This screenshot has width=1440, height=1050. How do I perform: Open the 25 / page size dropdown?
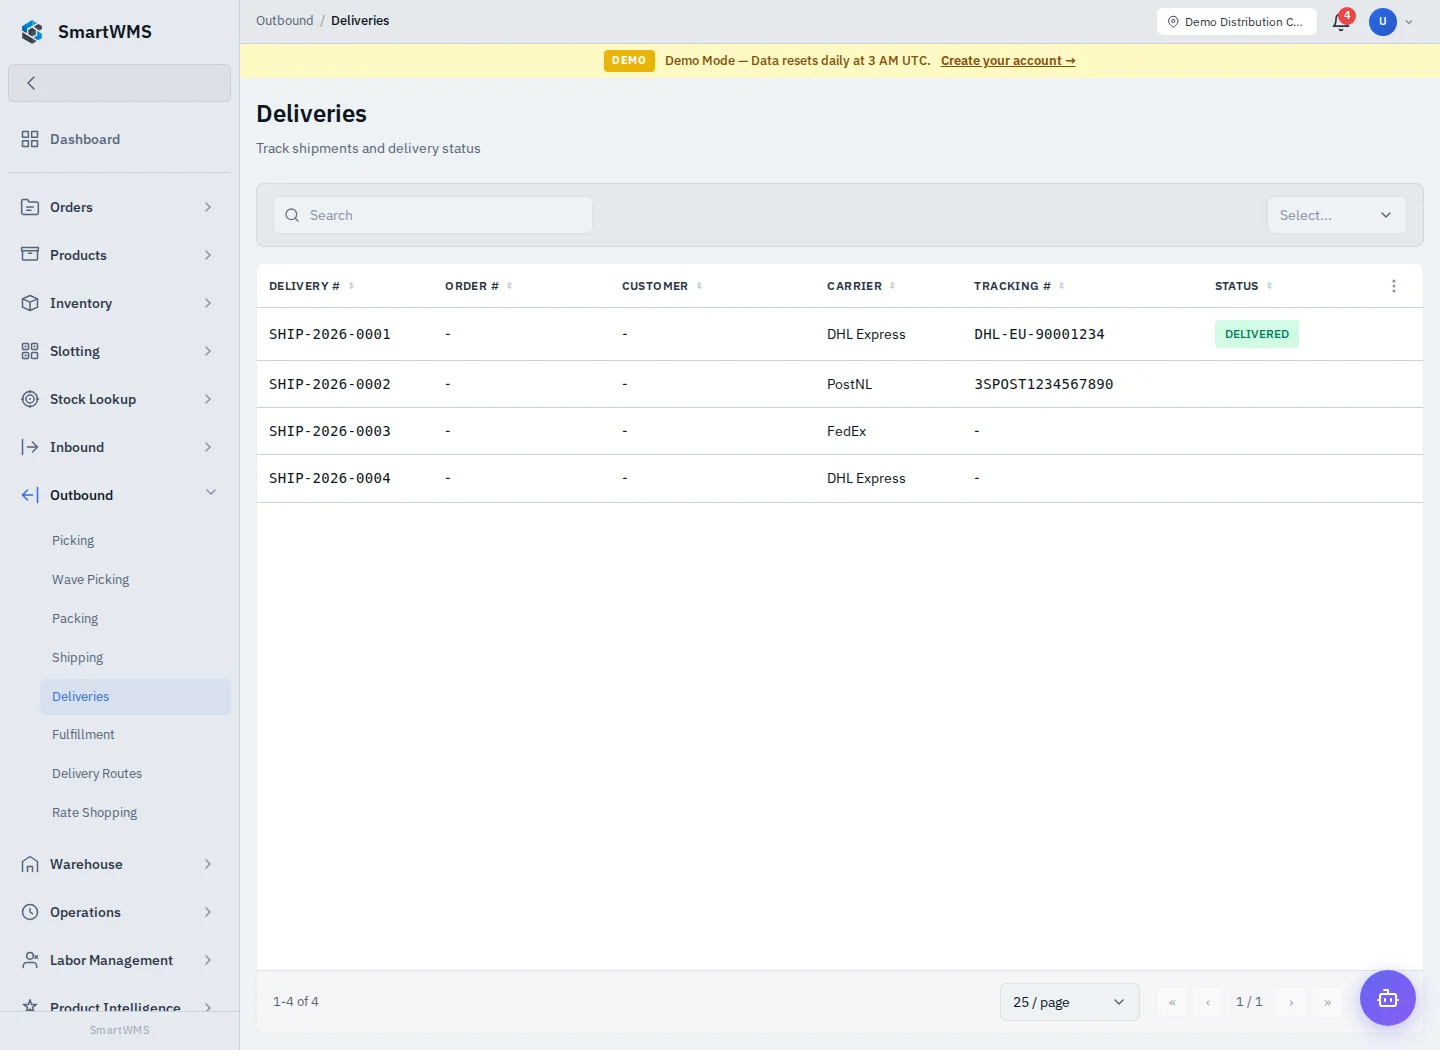[1069, 1002]
